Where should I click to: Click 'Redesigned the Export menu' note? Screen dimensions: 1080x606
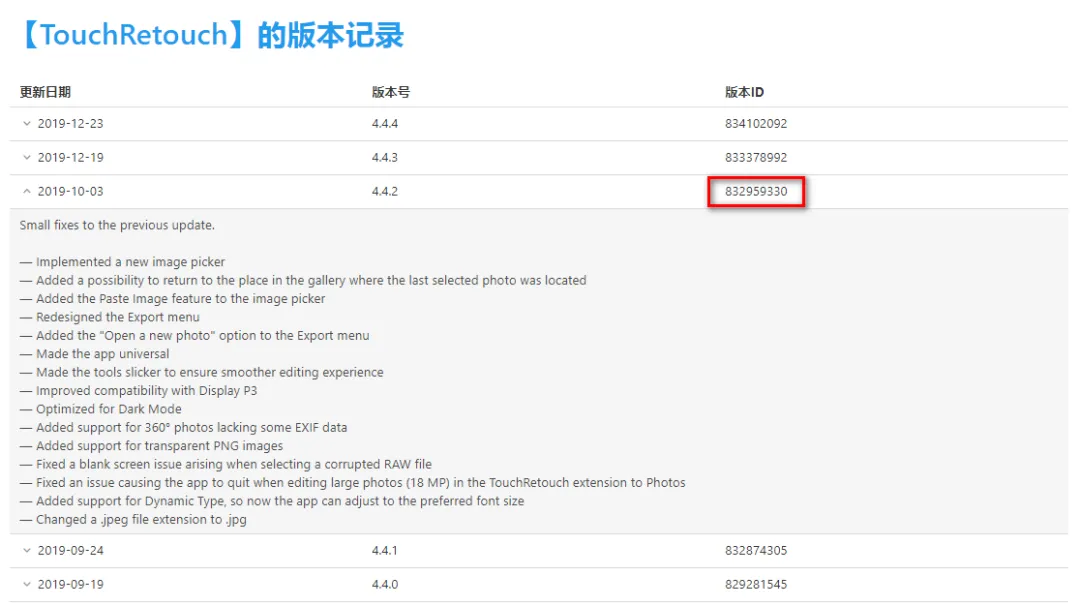(x=110, y=317)
